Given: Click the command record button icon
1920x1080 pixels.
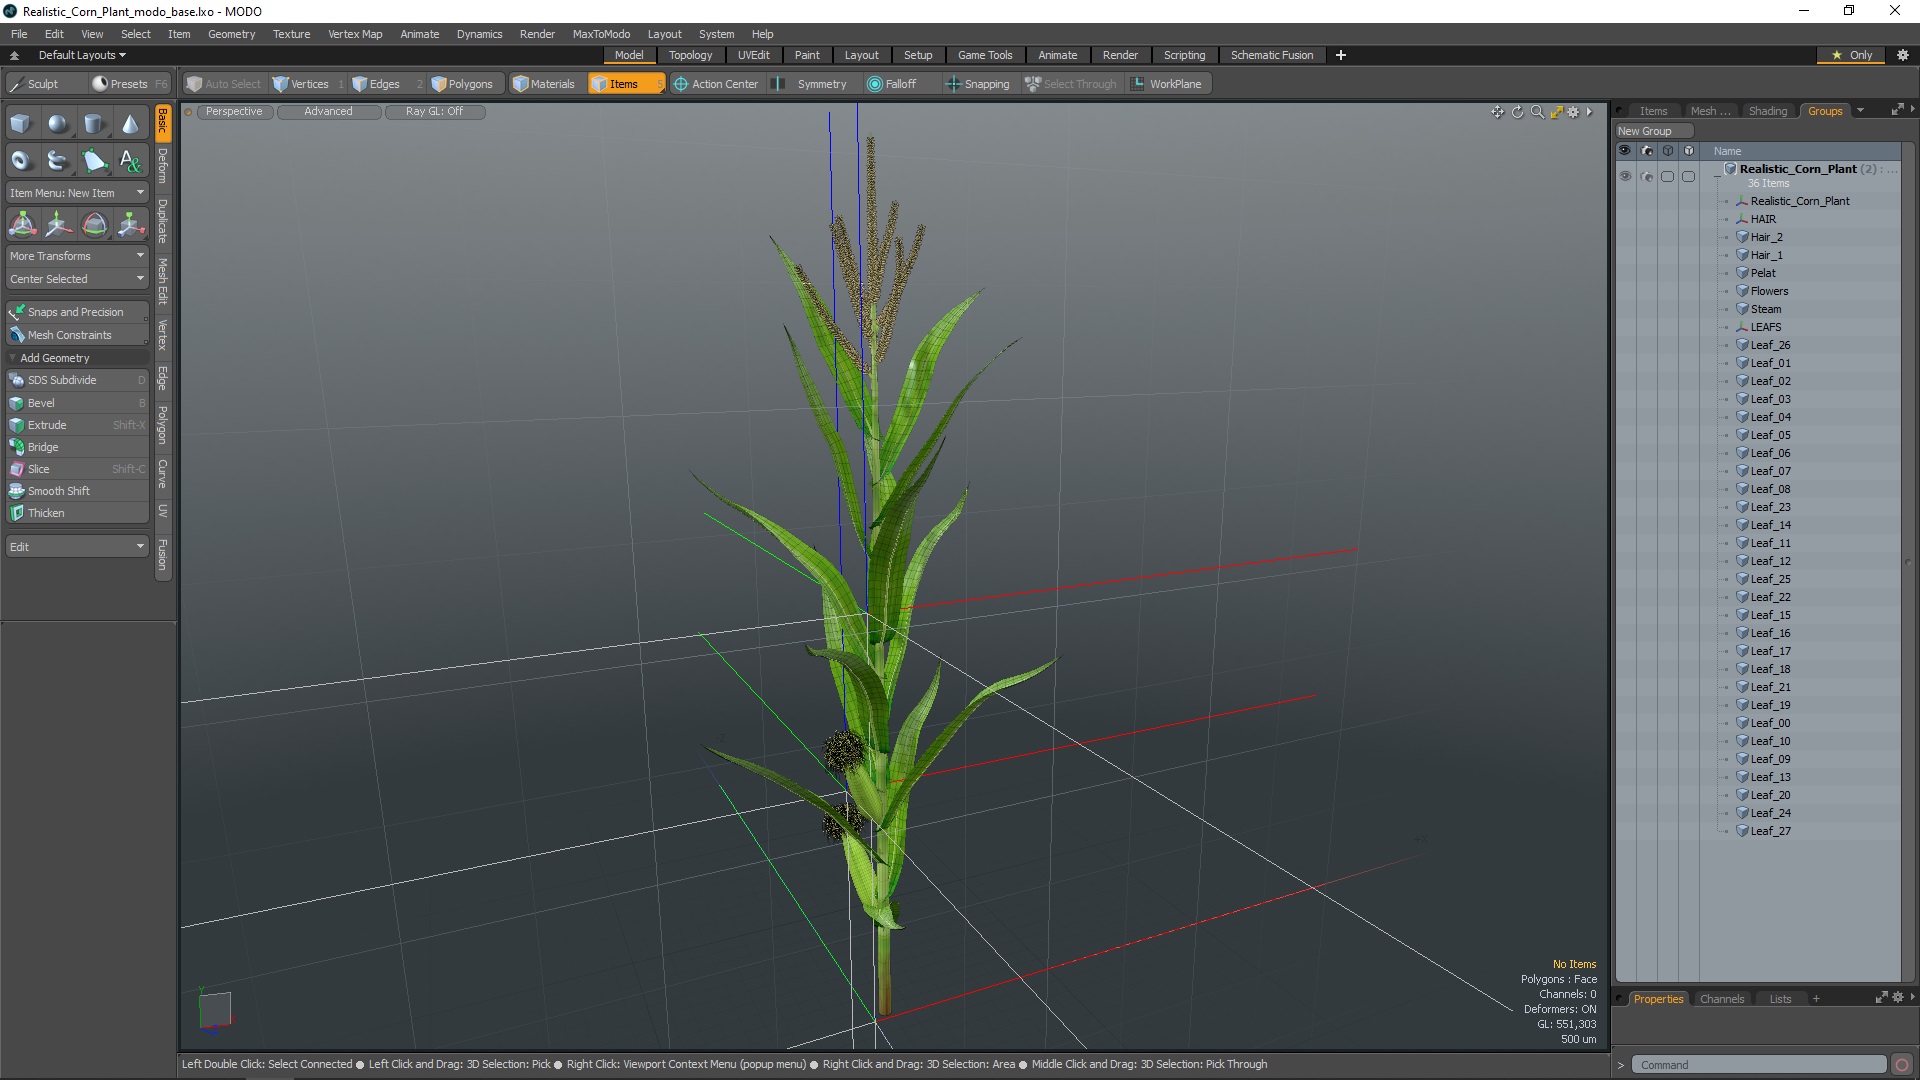Looking at the screenshot, I should tap(1902, 1065).
